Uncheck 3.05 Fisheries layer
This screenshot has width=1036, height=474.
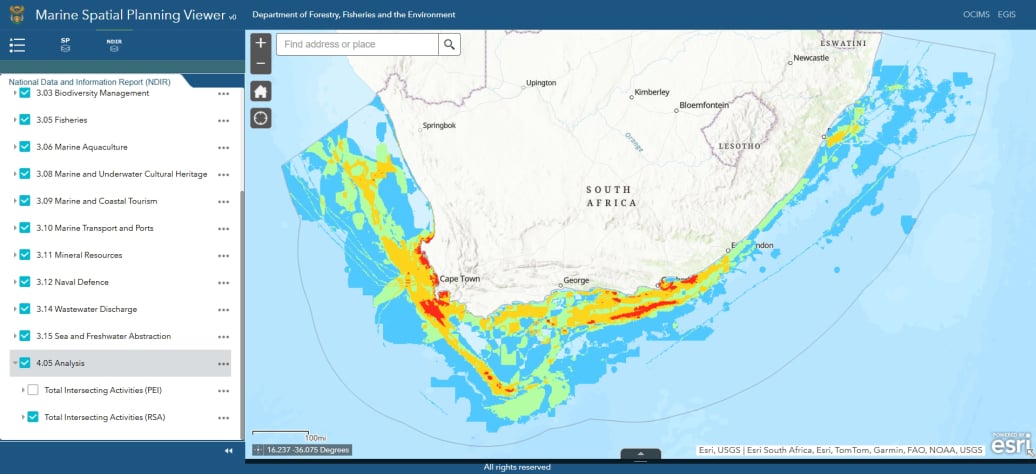click(25, 120)
